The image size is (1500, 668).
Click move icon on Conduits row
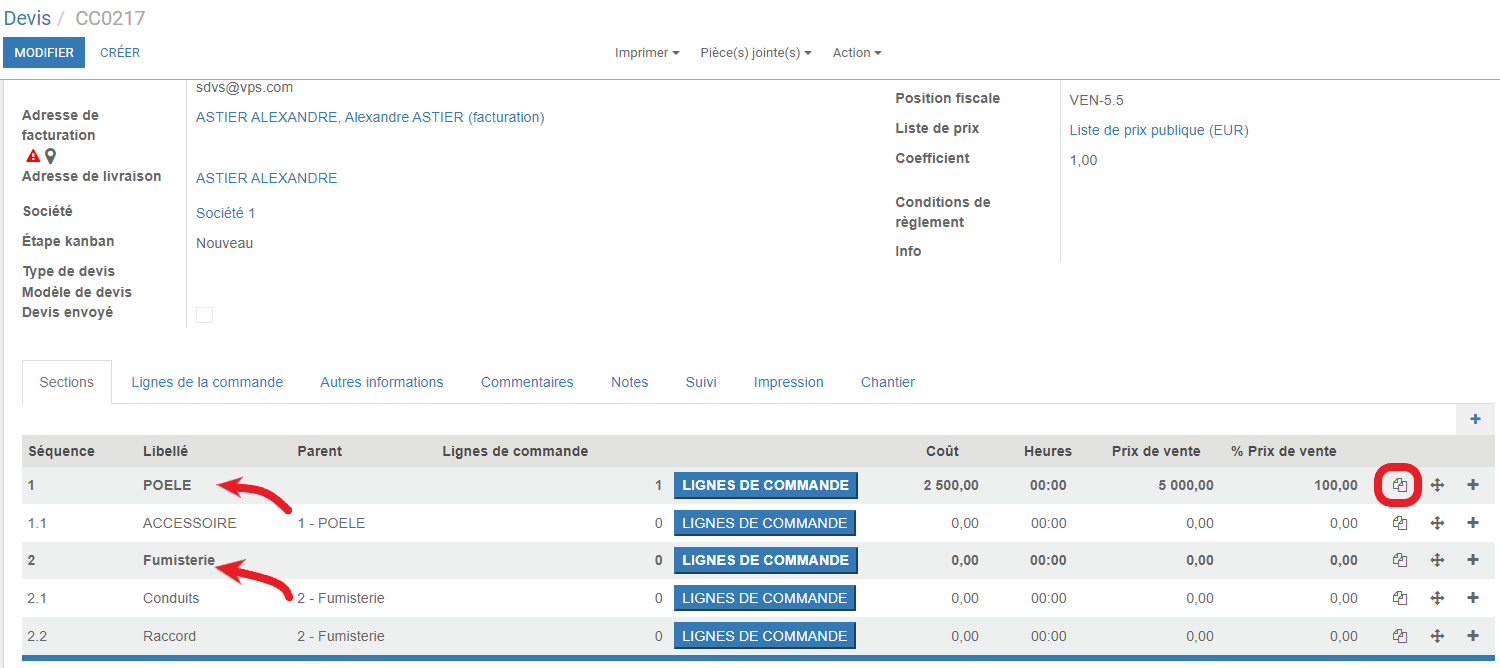point(1437,598)
